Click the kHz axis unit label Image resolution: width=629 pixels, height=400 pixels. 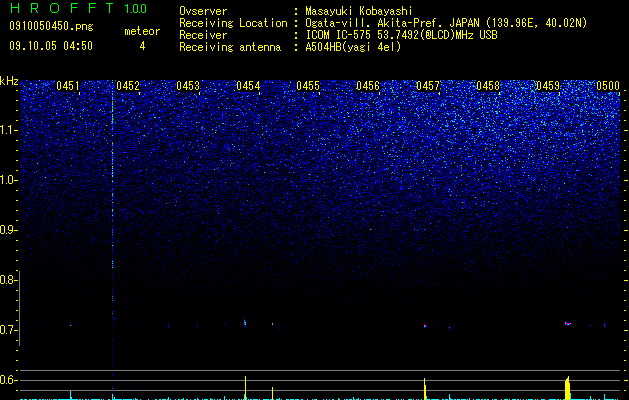[9, 81]
